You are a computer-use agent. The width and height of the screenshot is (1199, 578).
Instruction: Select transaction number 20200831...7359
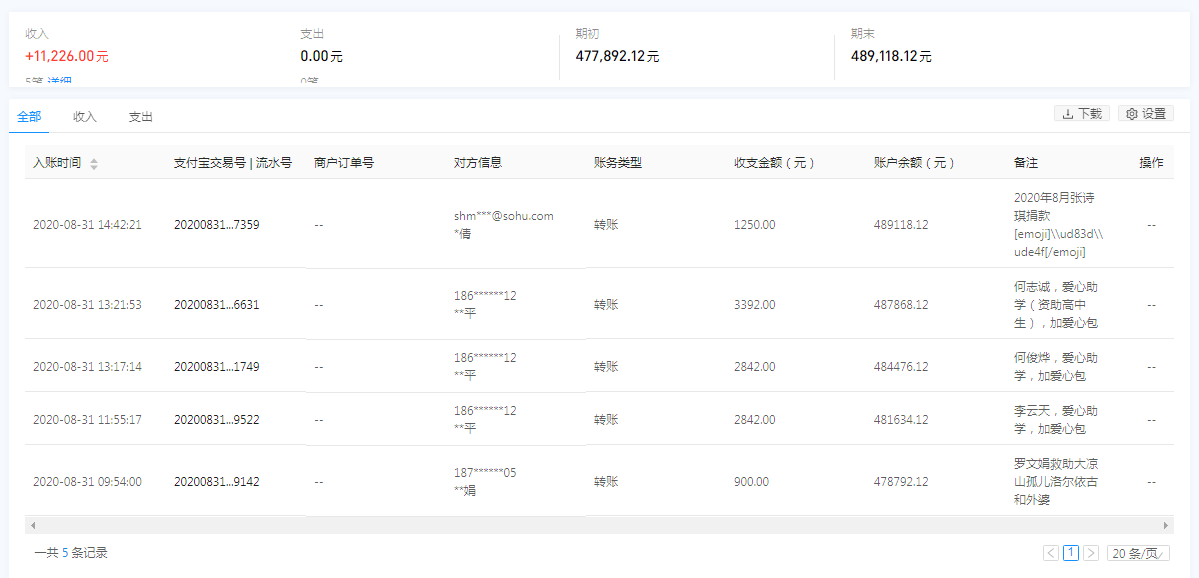click(216, 225)
